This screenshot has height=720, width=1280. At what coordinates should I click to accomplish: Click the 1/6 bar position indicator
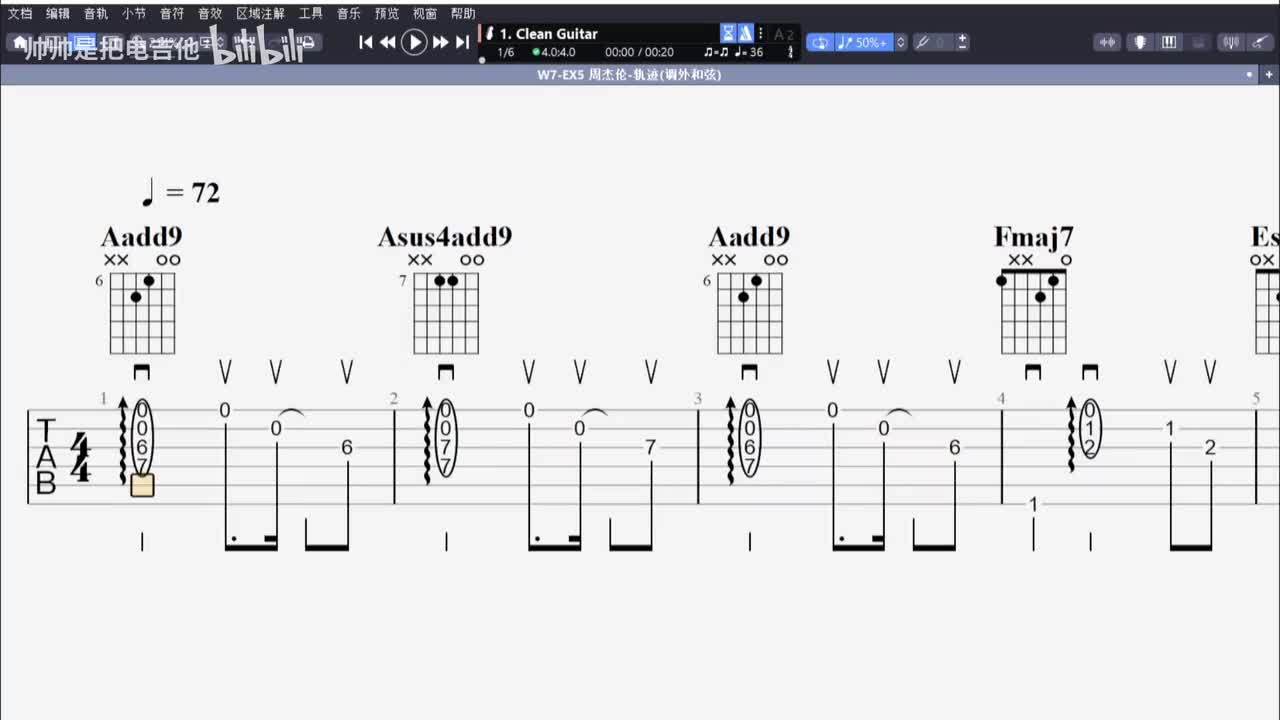coord(506,52)
